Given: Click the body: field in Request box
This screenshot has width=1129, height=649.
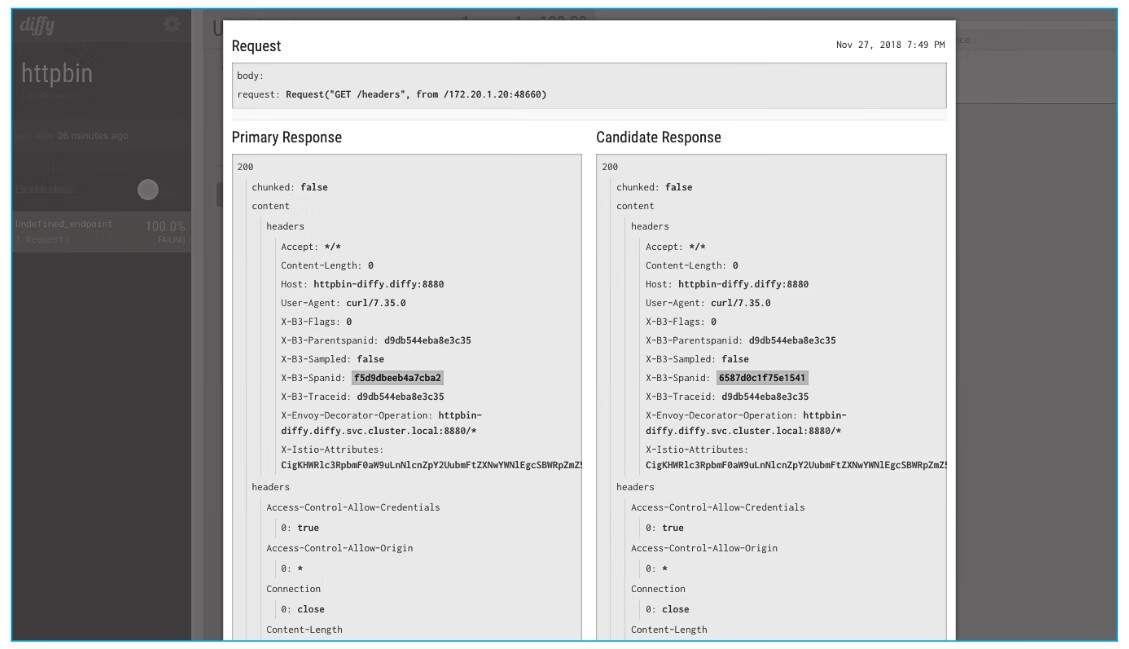Looking at the screenshot, I should click(251, 76).
